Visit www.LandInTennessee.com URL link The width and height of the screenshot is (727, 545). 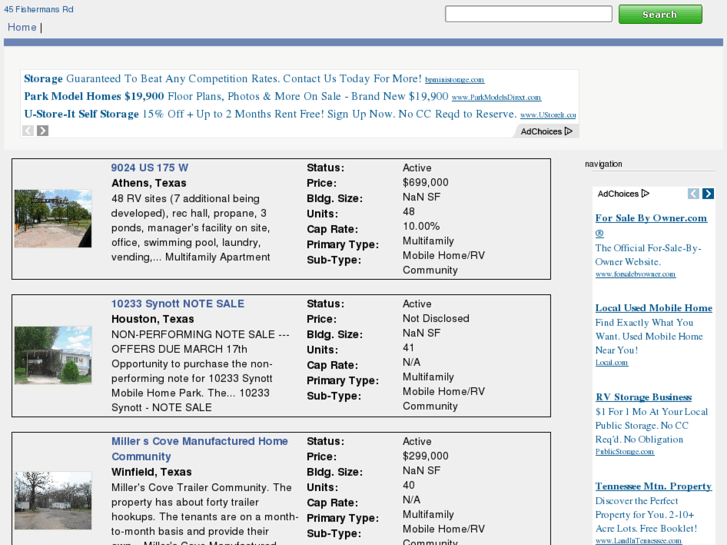638,541
